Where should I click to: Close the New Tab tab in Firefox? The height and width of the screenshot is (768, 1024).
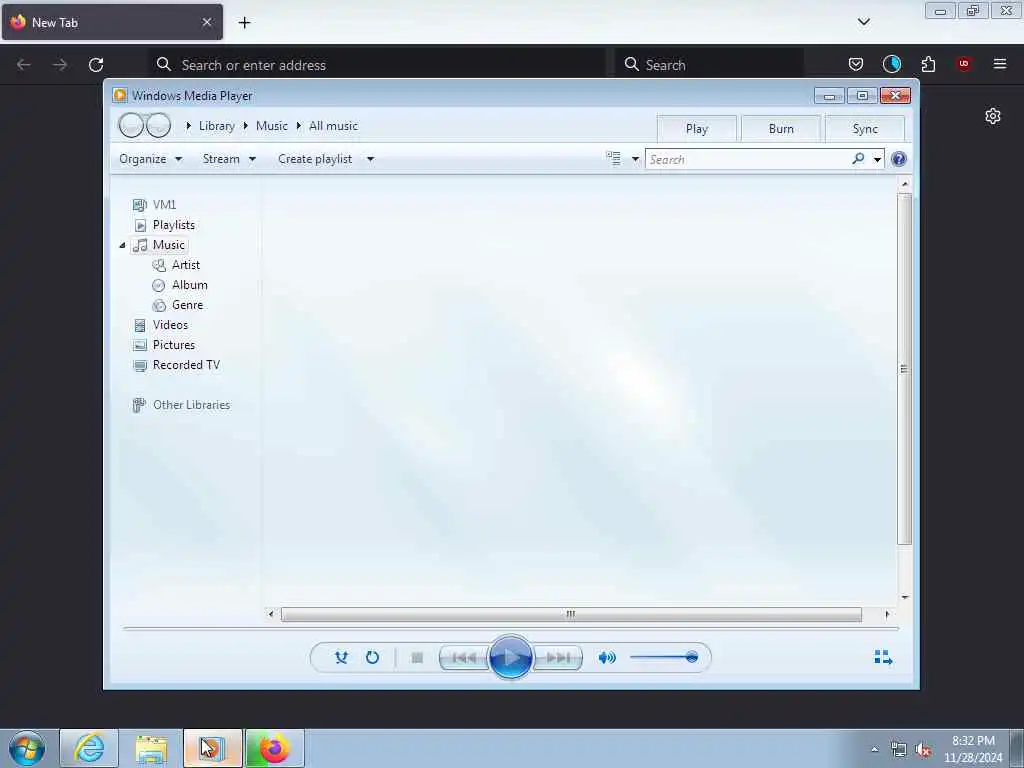[207, 22]
